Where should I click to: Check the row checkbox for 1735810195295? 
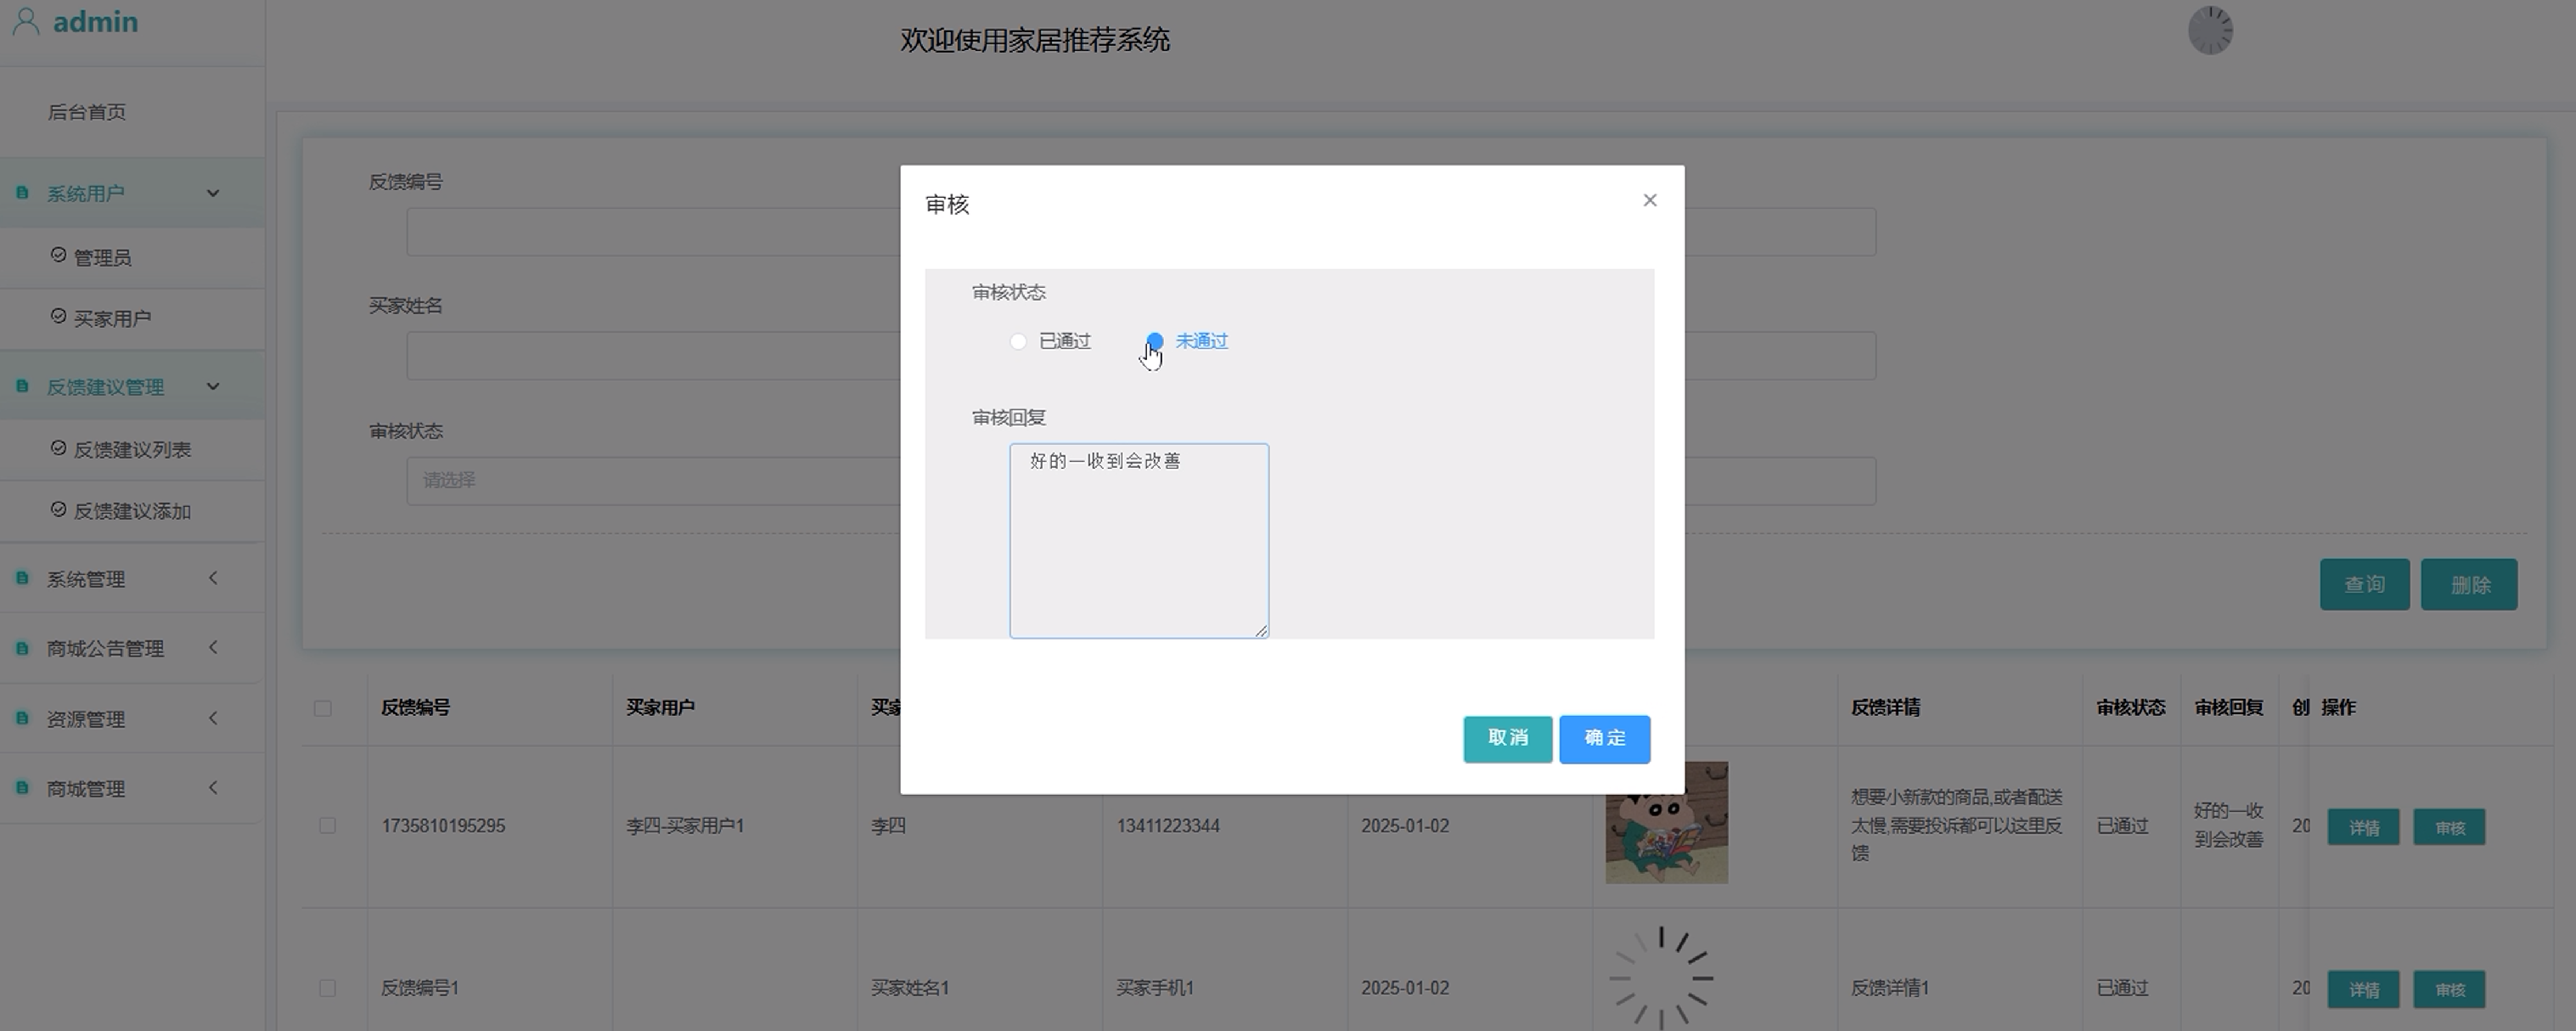(x=327, y=826)
